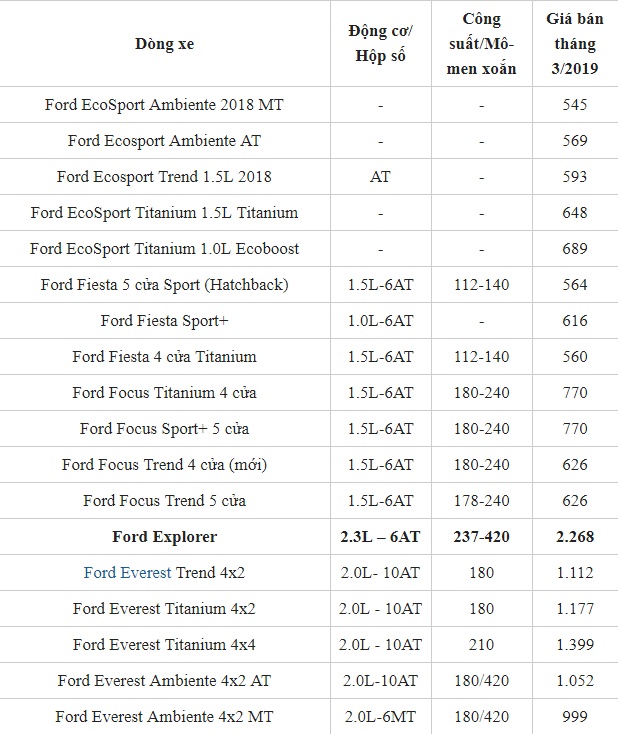Screen dimensions: 622x734
Task: Click Ford Fiesta 5 cửa Sport (Hatchback)
Action: coord(164,285)
